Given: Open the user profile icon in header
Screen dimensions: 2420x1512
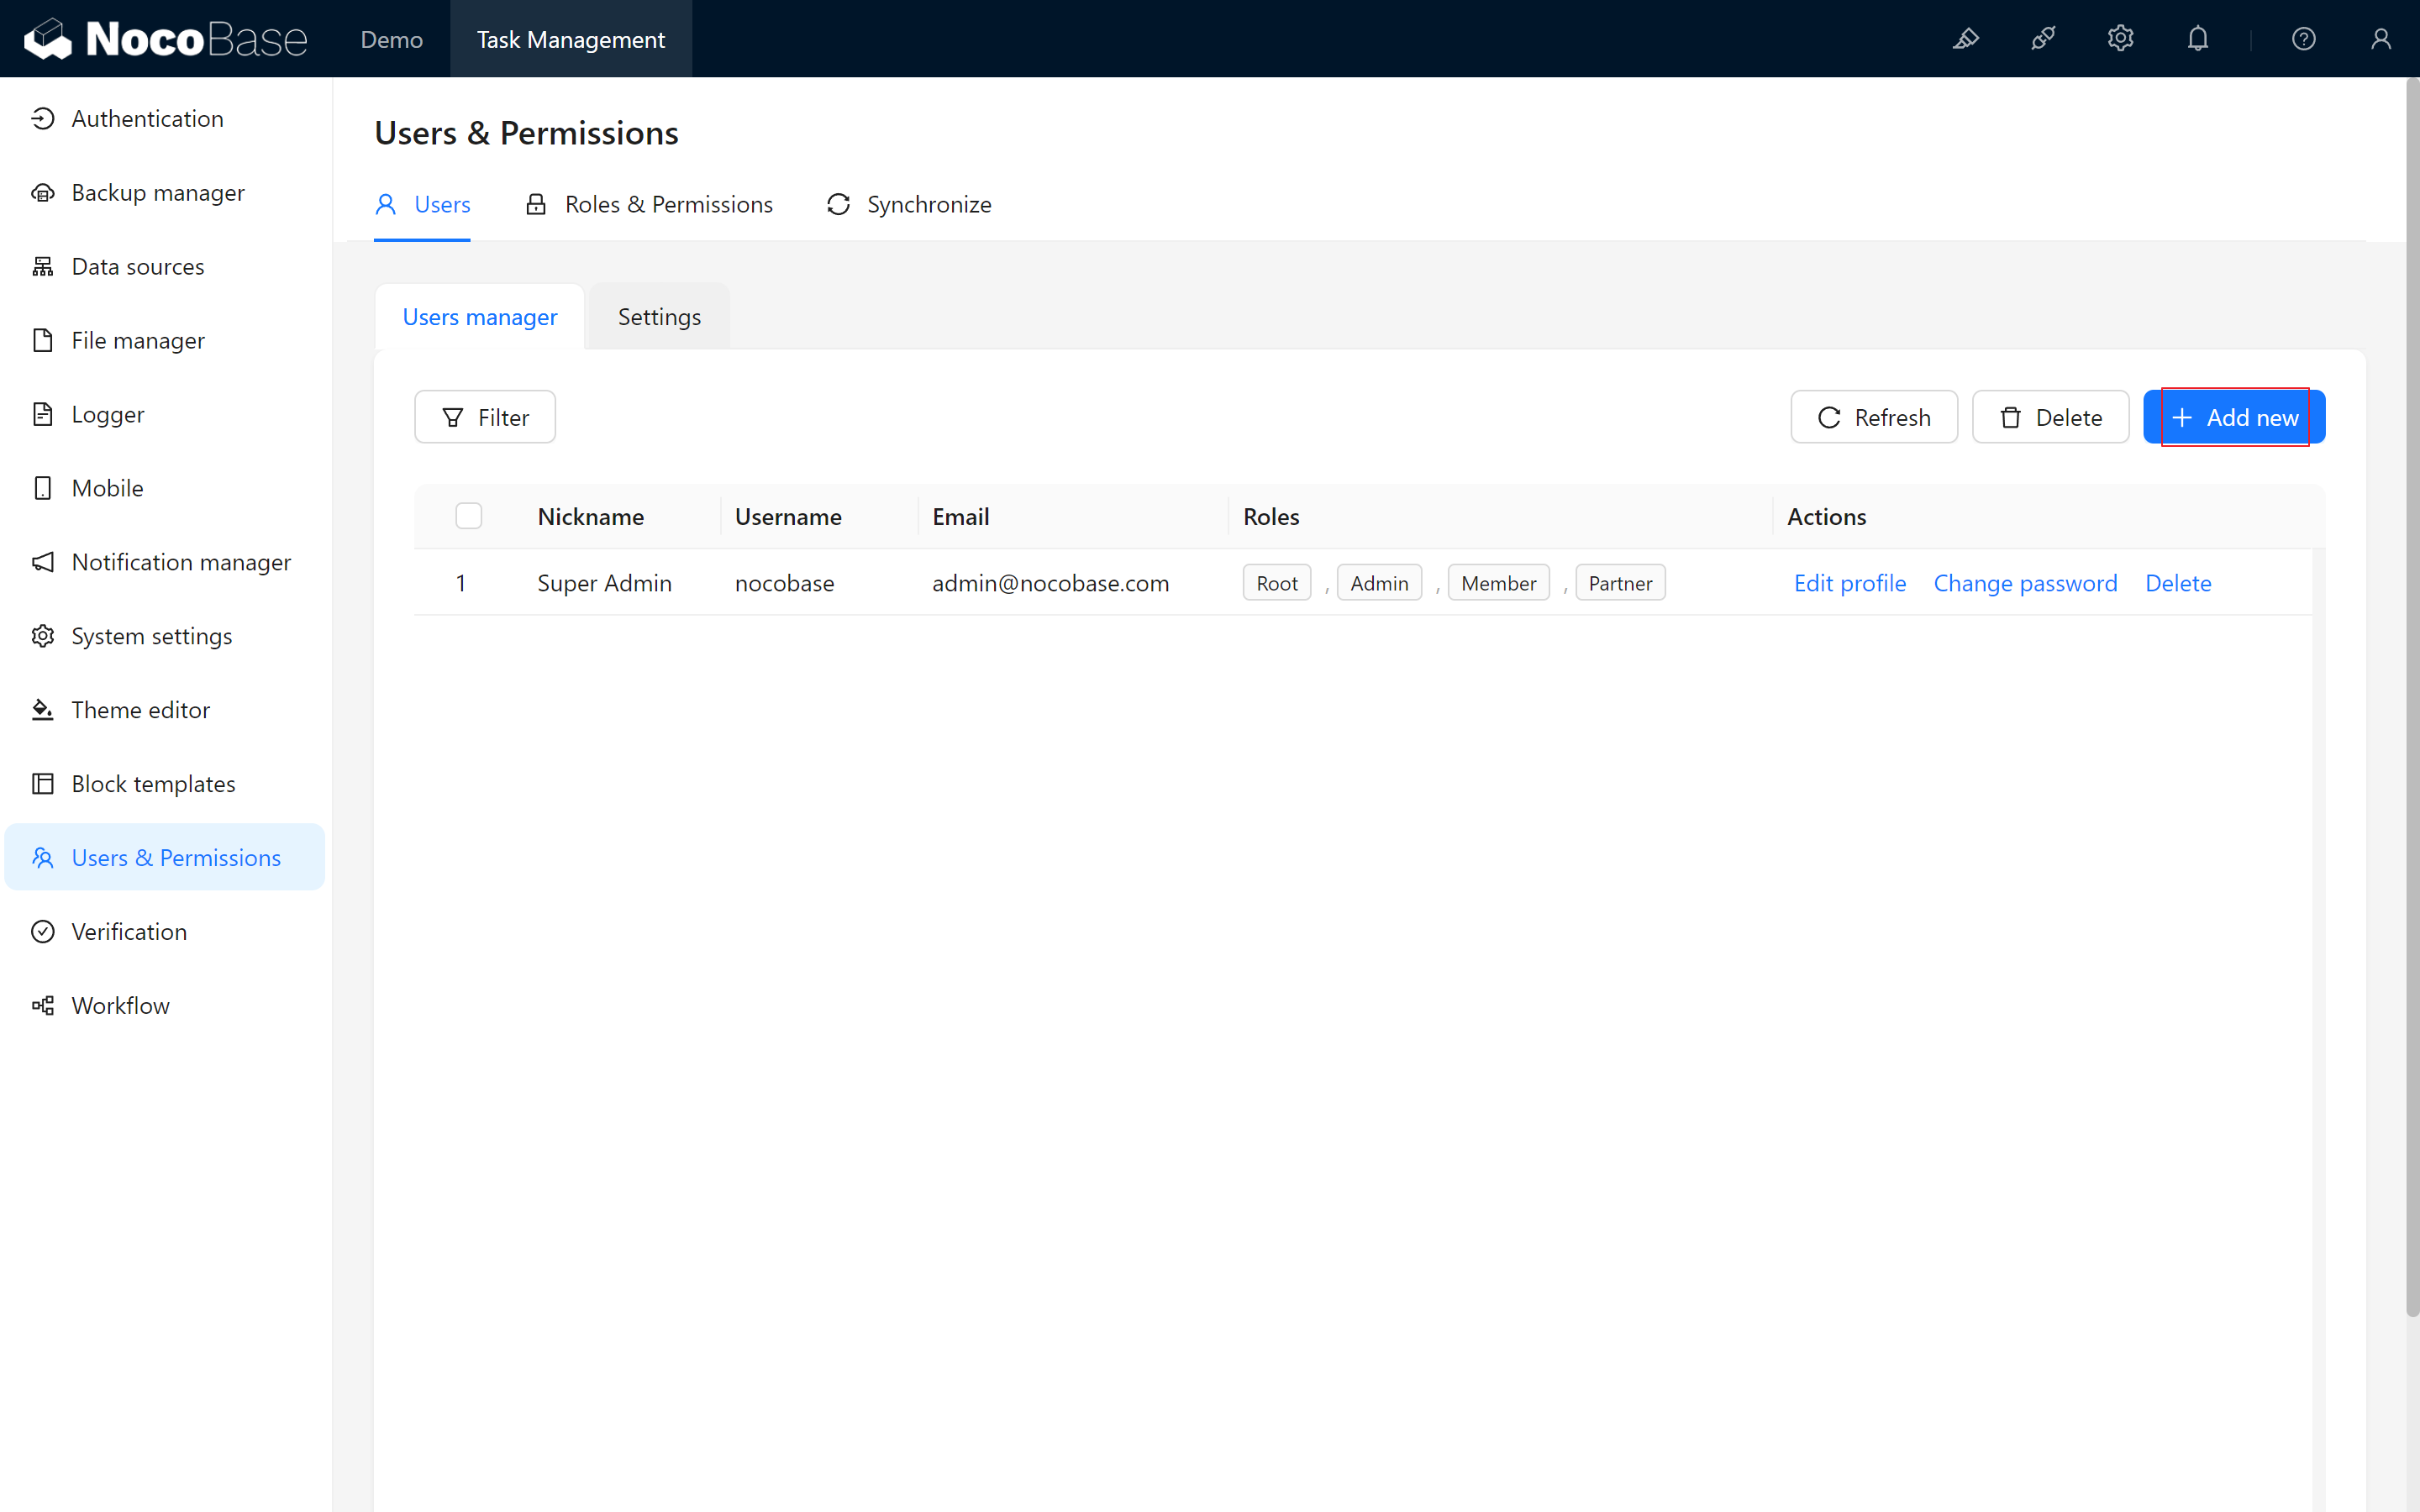Looking at the screenshot, I should coord(2380,39).
